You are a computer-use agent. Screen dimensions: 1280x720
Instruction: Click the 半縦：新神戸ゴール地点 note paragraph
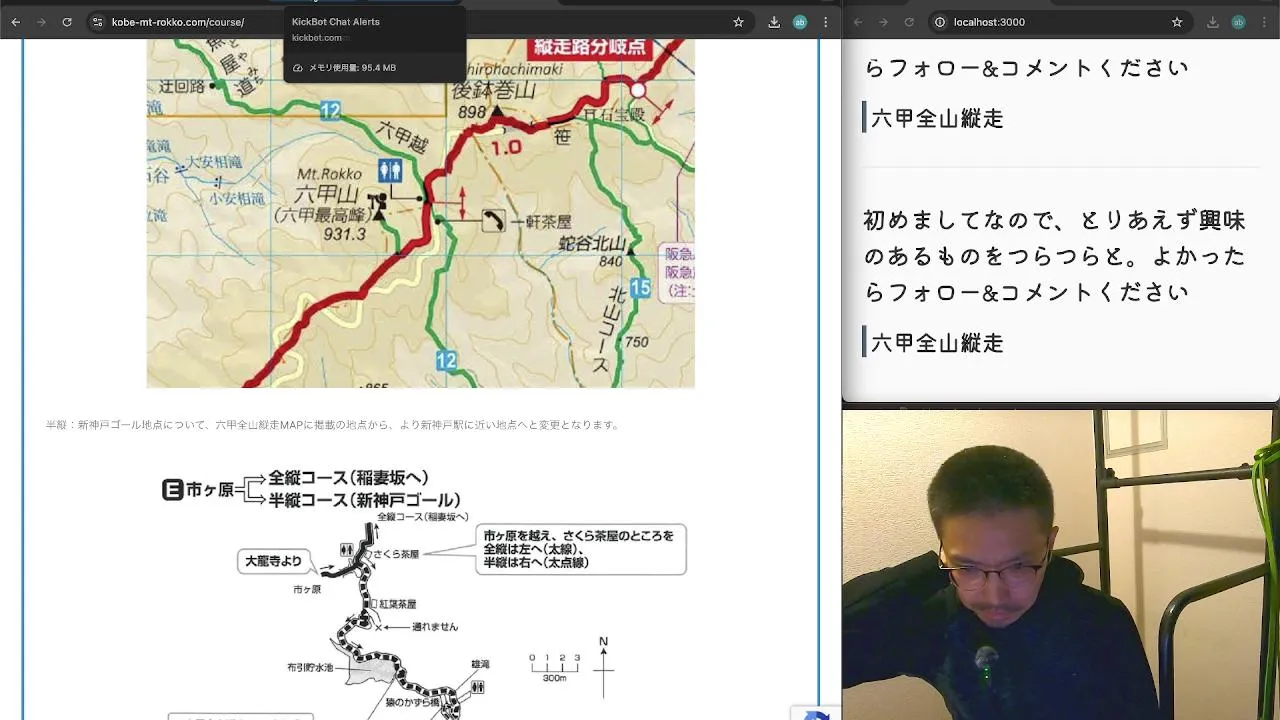click(333, 425)
